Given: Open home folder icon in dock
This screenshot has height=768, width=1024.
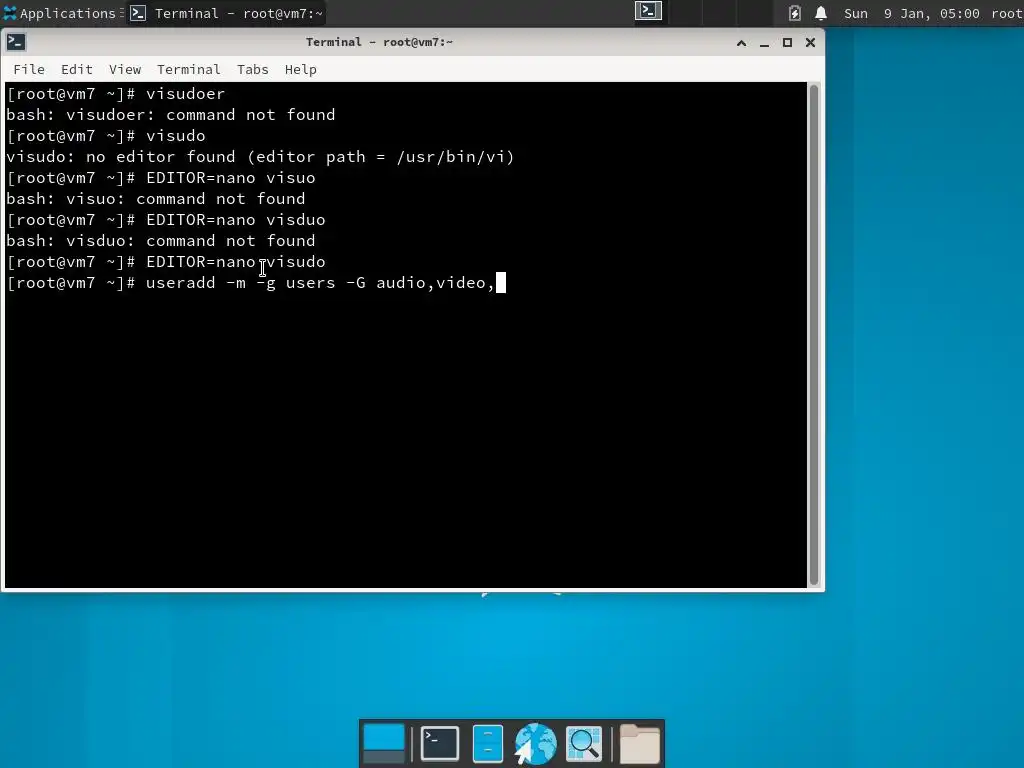Looking at the screenshot, I should click(x=639, y=743).
